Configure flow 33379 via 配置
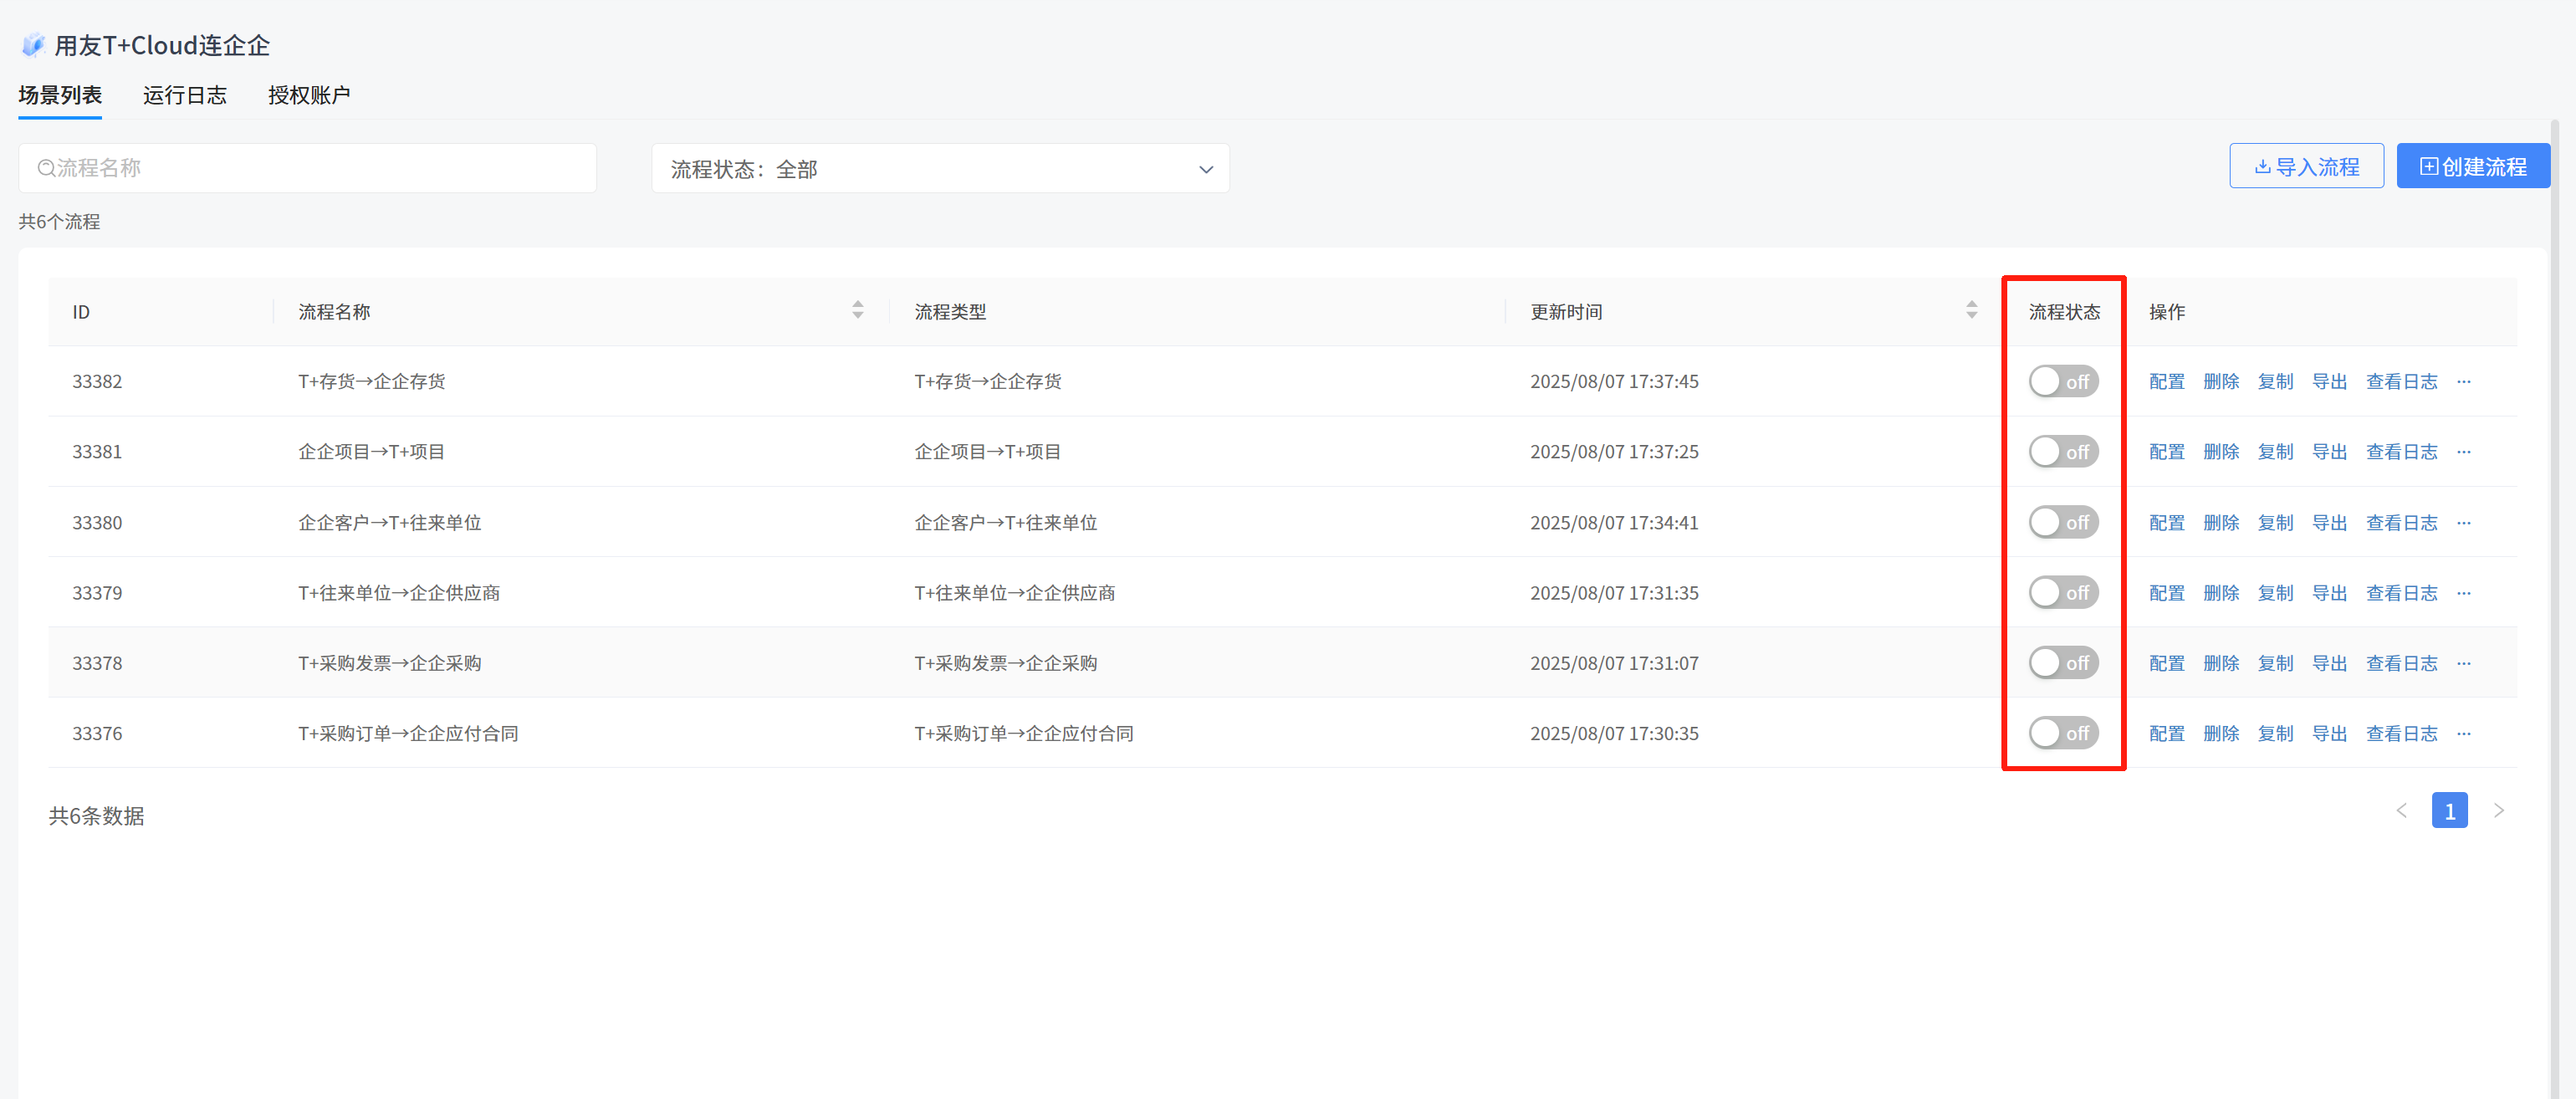 (2167, 593)
